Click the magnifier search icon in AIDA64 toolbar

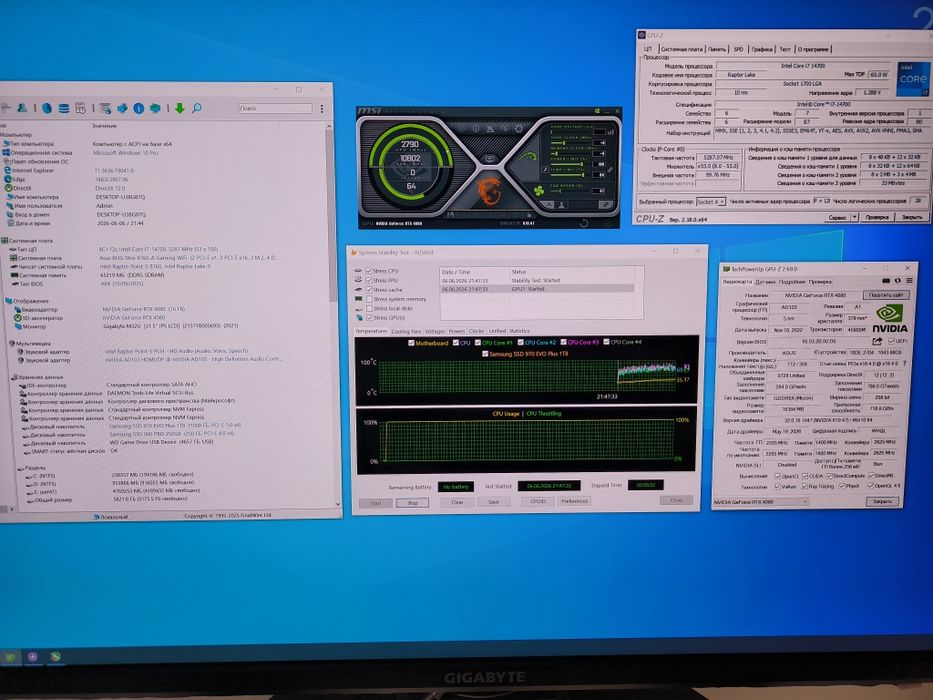click(196, 108)
